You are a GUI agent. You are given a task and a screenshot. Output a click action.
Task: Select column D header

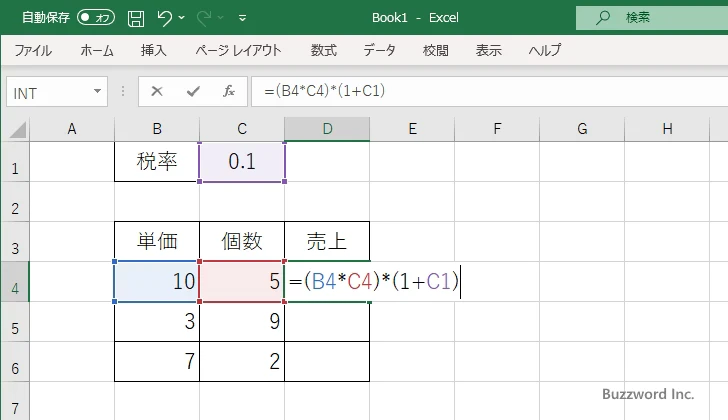pyautogui.click(x=327, y=129)
